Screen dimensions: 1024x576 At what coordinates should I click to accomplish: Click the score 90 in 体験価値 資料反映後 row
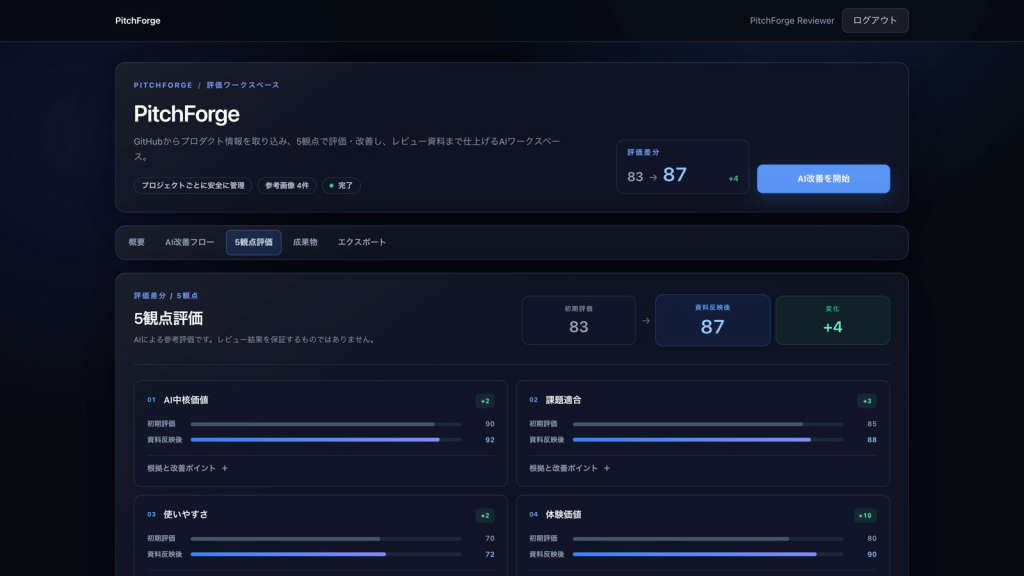tap(872, 554)
